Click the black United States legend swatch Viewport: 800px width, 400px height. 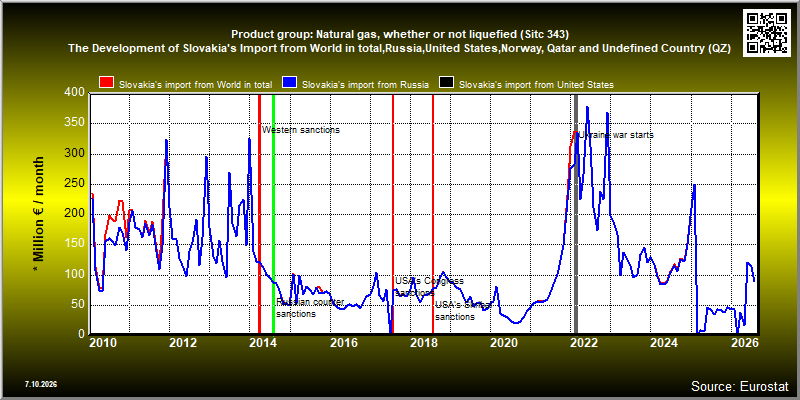coord(447,84)
